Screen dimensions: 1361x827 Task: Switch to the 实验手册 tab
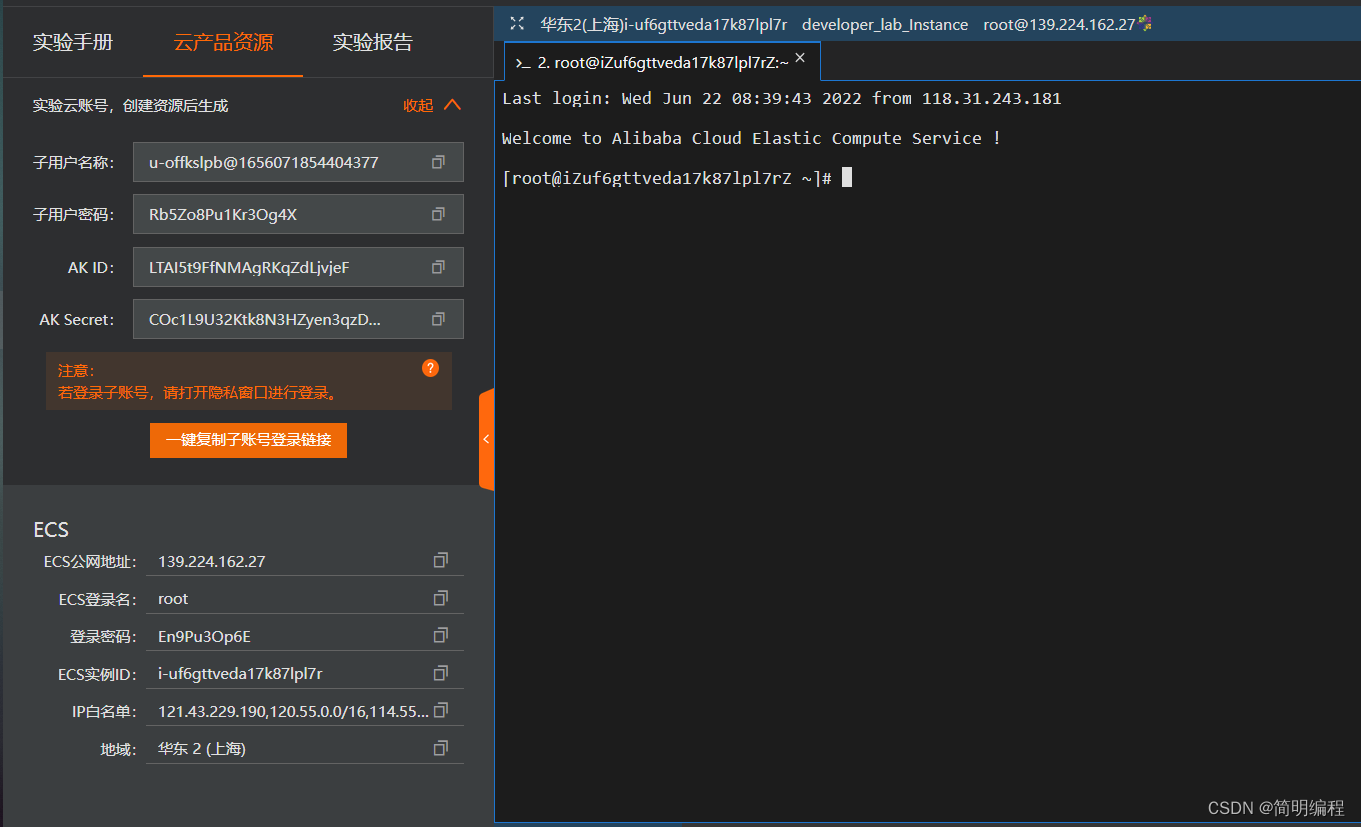[x=73, y=42]
